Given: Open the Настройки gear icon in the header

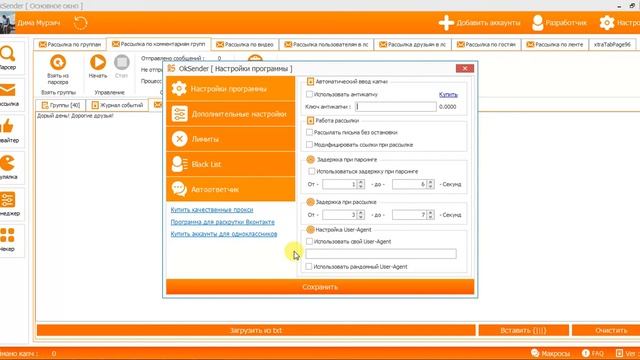Looking at the screenshot, I should click(607, 23).
